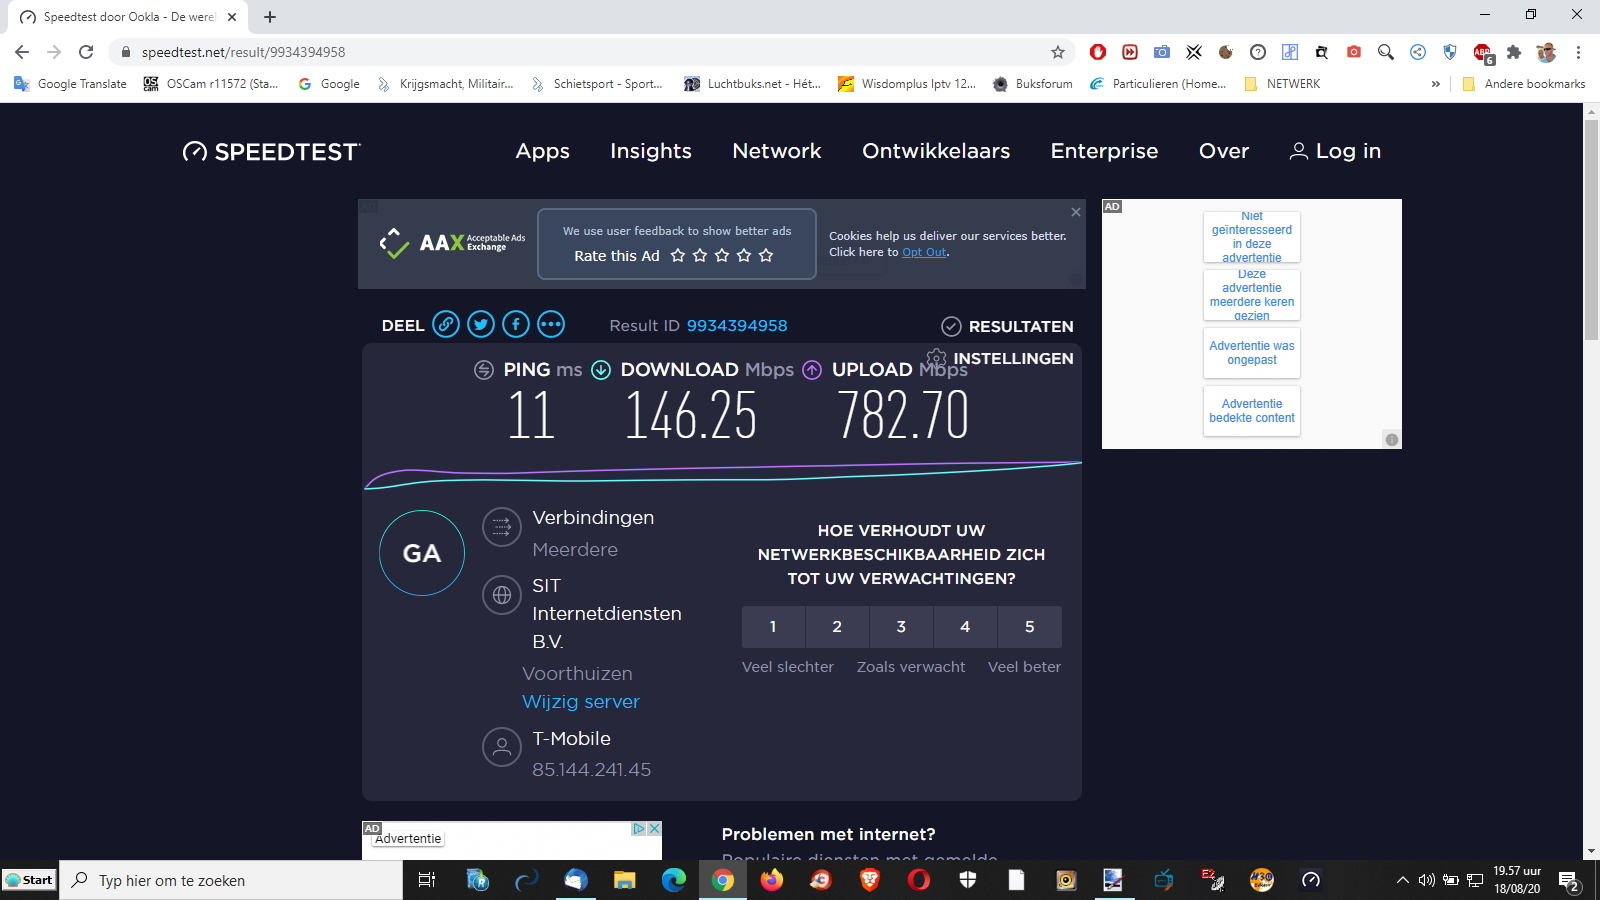The image size is (1600, 900).
Task: Click browser back arrow
Action: point(22,52)
